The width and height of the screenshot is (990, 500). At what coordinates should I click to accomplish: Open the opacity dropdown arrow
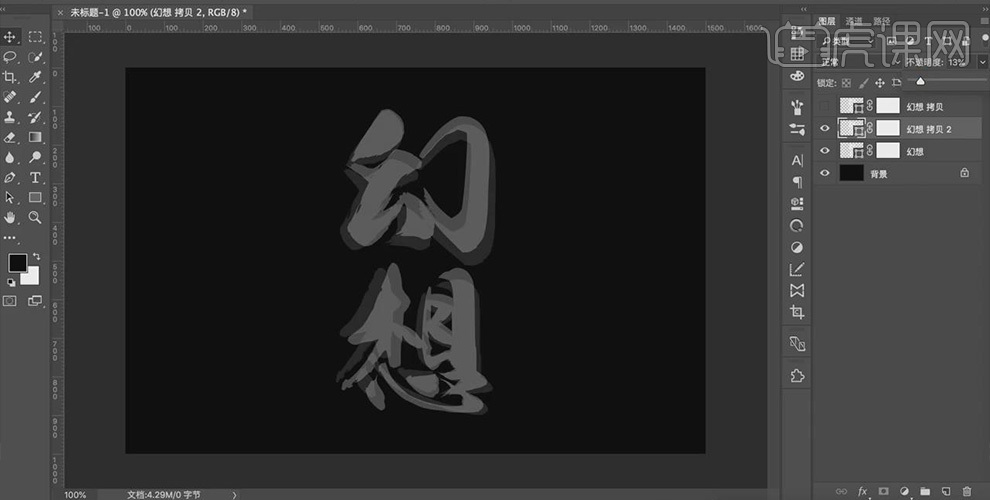(x=982, y=62)
